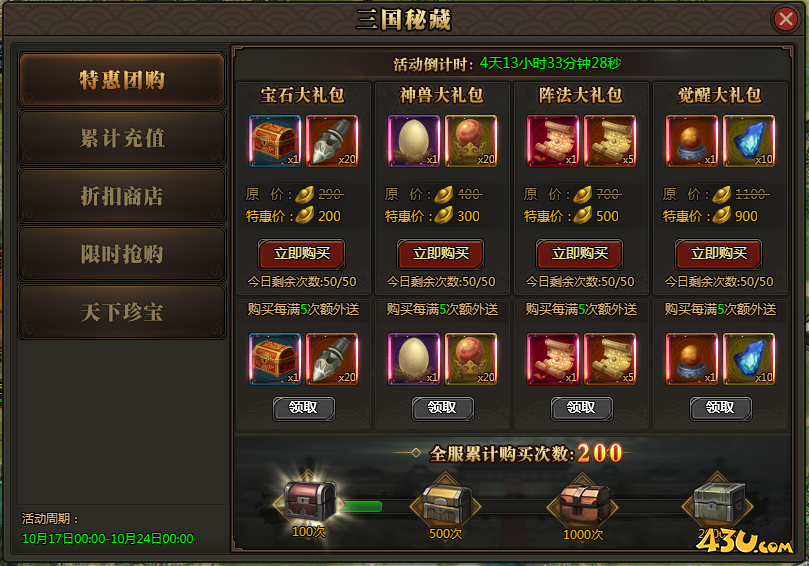Click the grey chisel x20 icon in 宝石大礼包
The image size is (809, 566).
pyautogui.click(x=332, y=141)
